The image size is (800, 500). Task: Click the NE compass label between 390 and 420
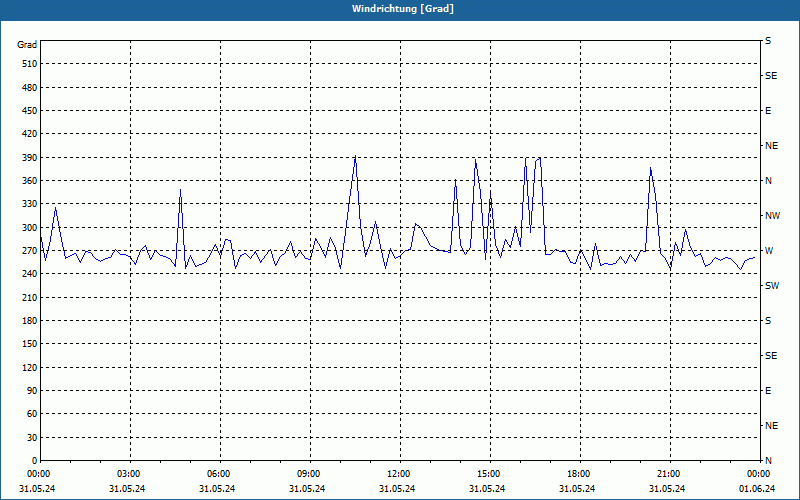[771, 146]
